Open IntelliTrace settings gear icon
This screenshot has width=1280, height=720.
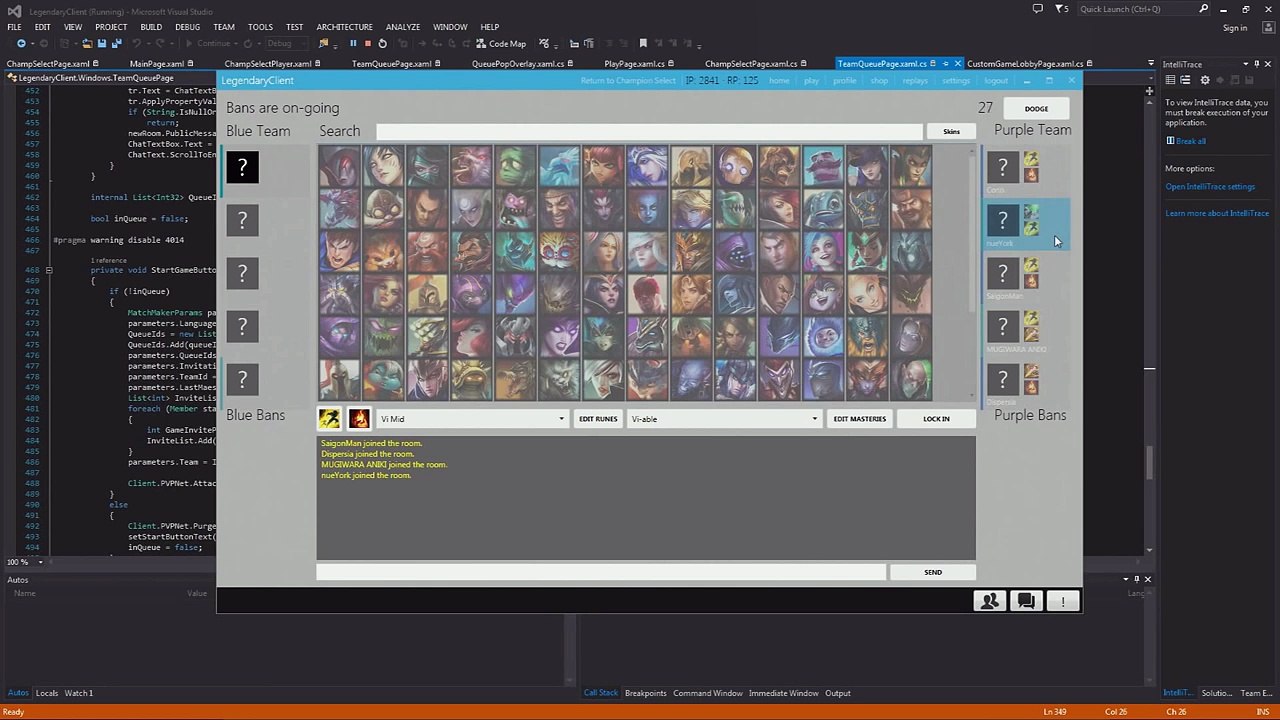[1205, 80]
